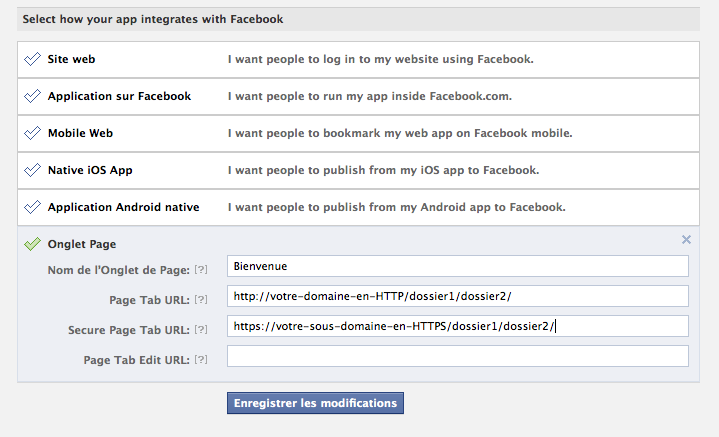Click the checkmark beside Application Android native
Screen dimensions: 719x437
point(32,207)
